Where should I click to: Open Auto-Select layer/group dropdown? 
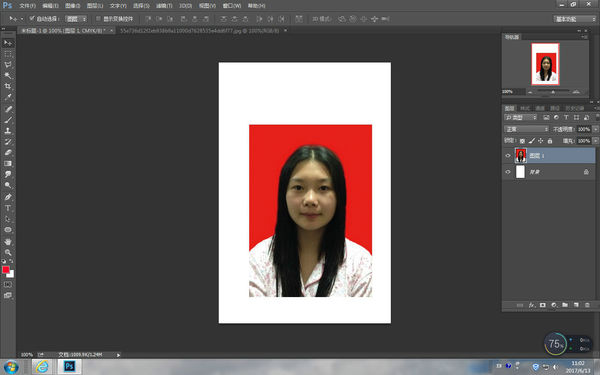click(x=76, y=19)
